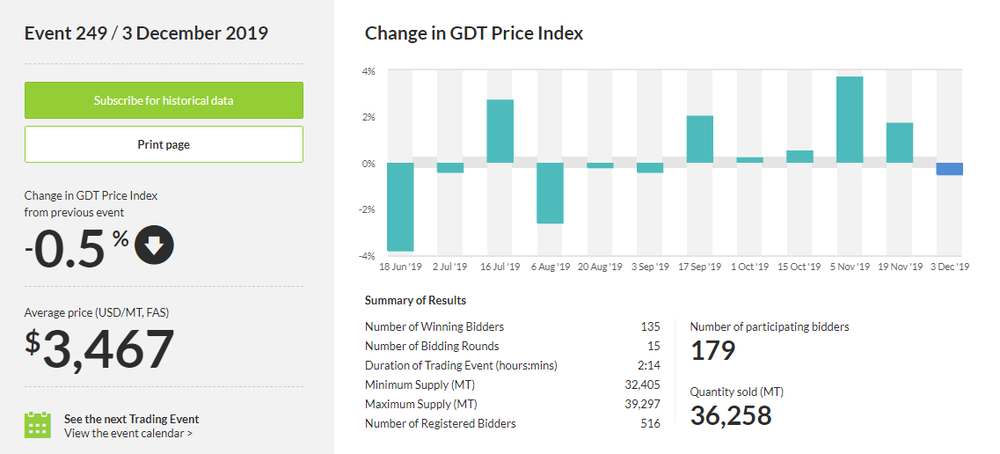1000x454 pixels.
Task: Select the 17 Sep '19 chart bar
Action: pyautogui.click(x=700, y=139)
